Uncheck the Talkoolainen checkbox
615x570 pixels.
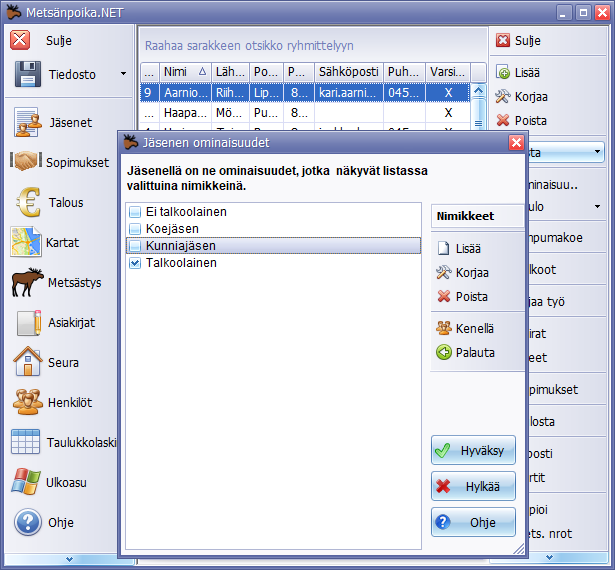point(134,263)
